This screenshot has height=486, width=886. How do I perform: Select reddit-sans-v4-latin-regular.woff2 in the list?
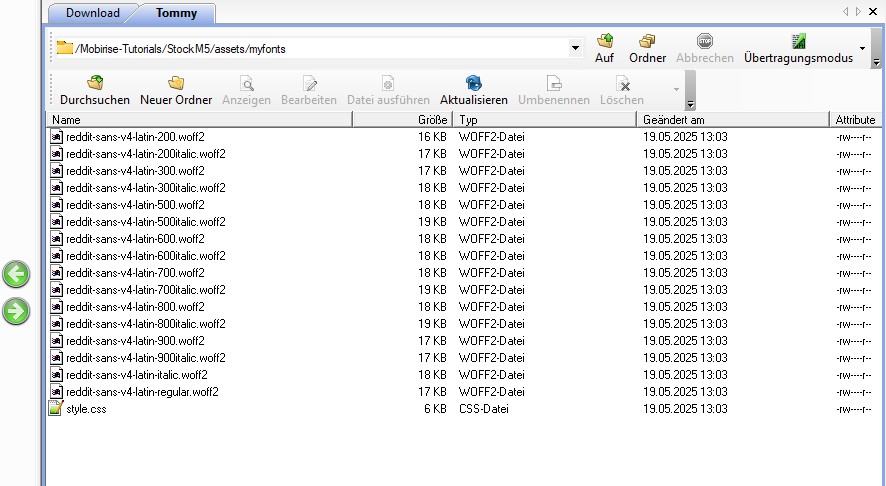(x=142, y=392)
